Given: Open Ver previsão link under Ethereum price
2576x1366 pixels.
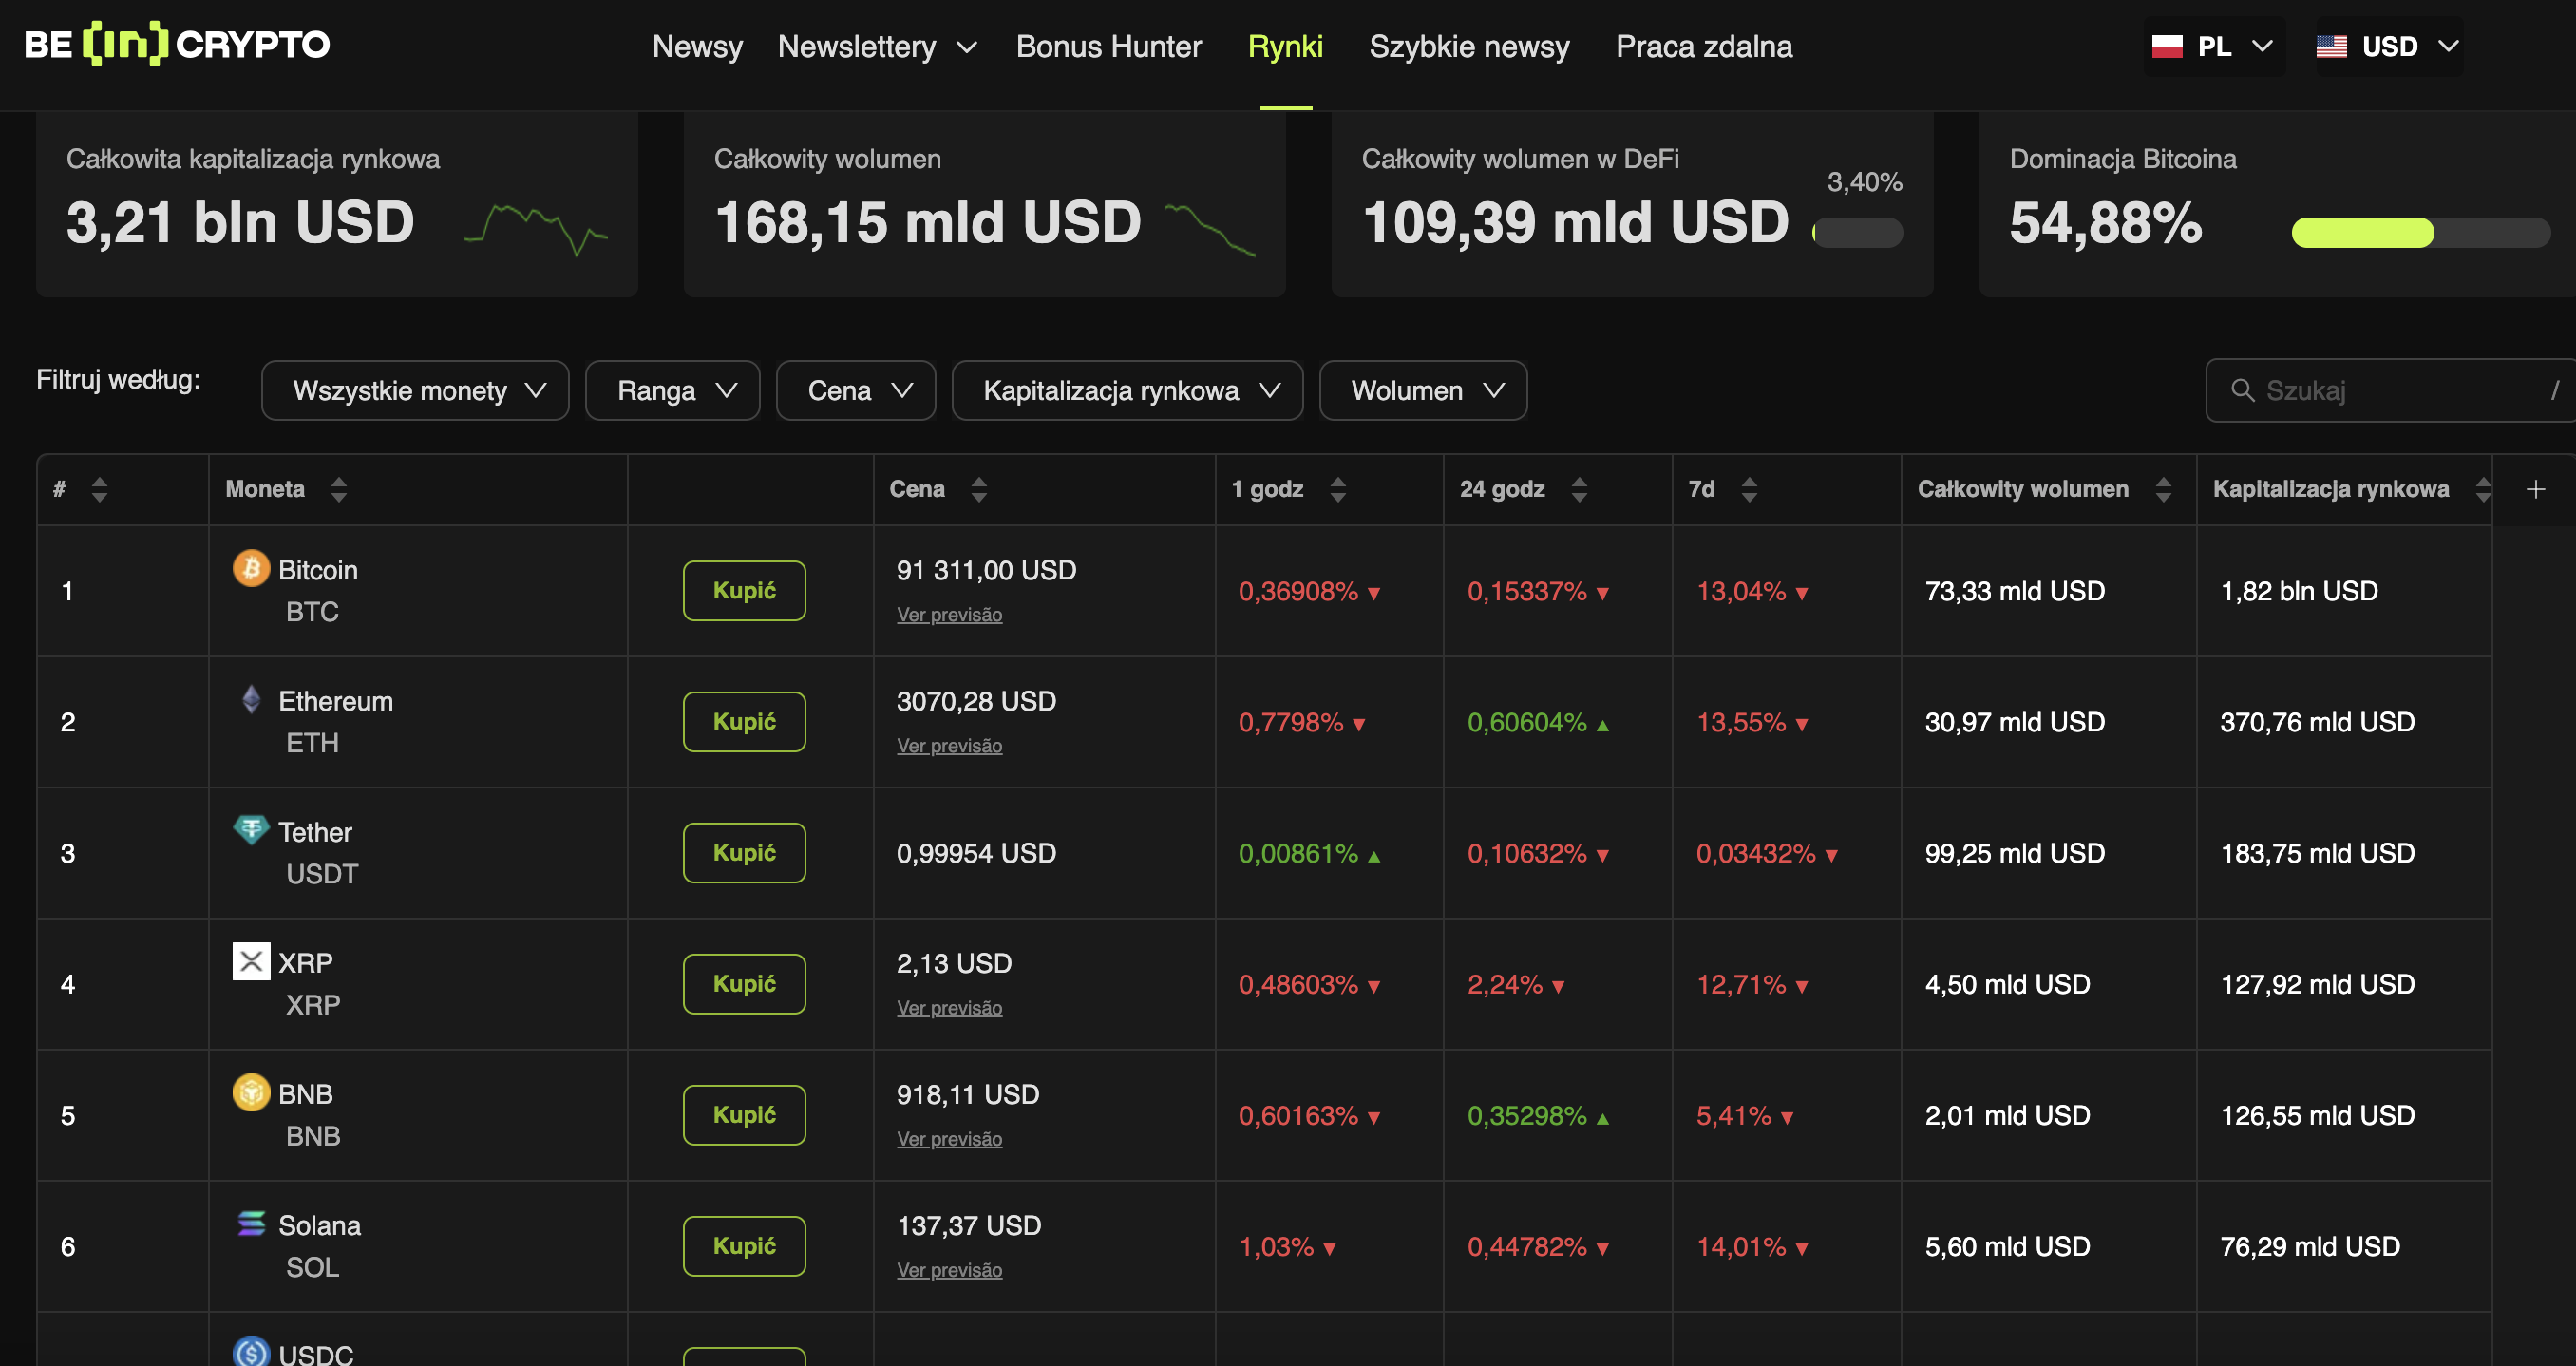Looking at the screenshot, I should click(948, 746).
